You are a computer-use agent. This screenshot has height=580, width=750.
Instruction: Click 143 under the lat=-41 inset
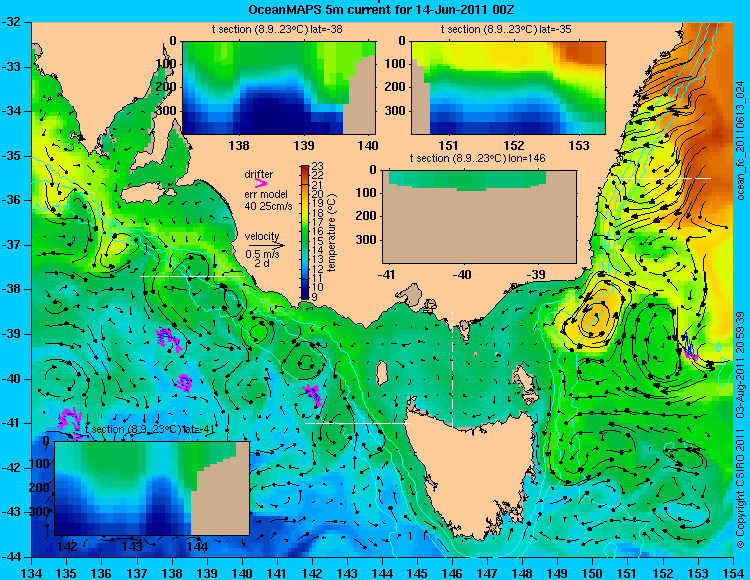click(132, 546)
